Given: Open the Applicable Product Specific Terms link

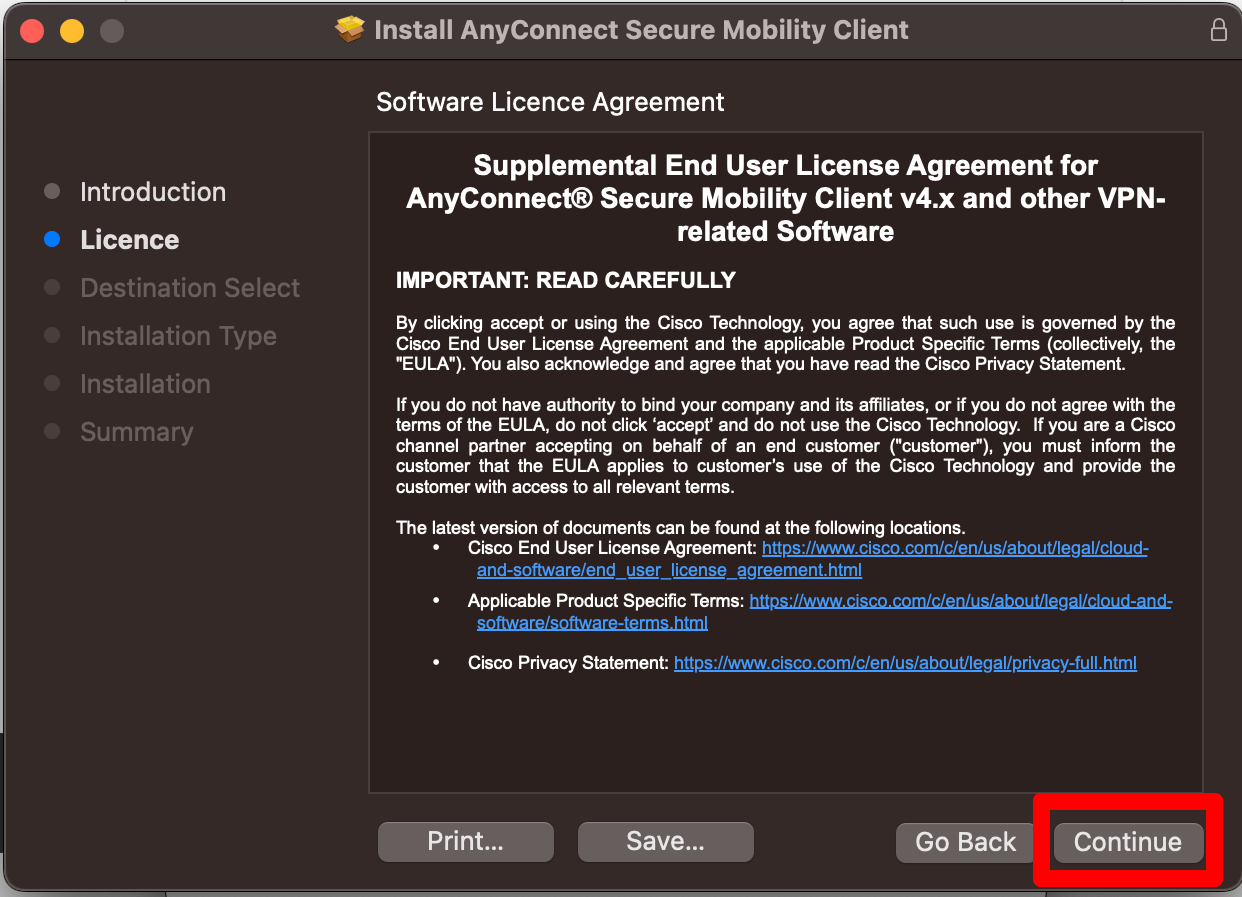Looking at the screenshot, I should pos(960,600).
